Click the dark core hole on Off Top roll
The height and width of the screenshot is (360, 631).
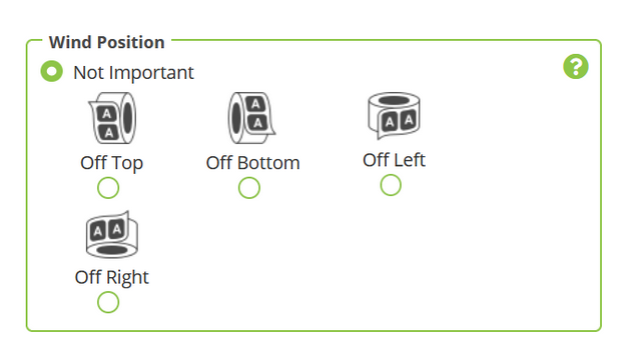click(128, 118)
